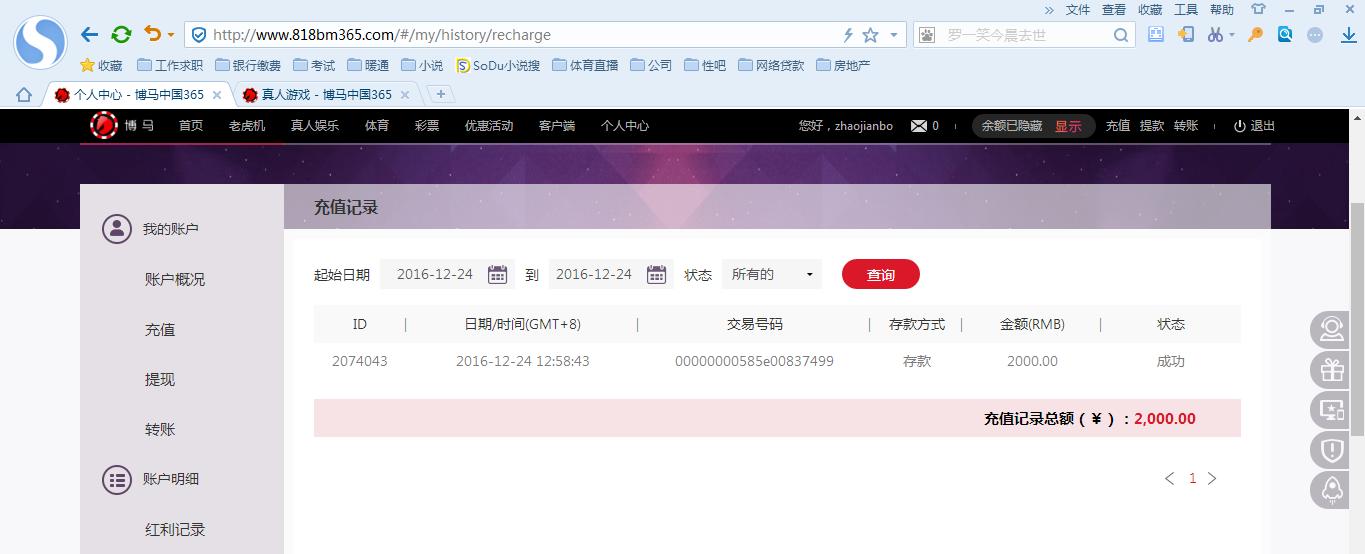Open the customer service headset icon

click(1331, 330)
